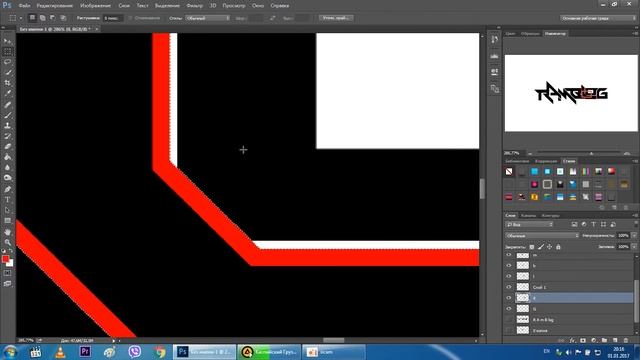The width and height of the screenshot is (640, 360).
Task: Open the Layers panel flyout menu
Action: [636, 215]
